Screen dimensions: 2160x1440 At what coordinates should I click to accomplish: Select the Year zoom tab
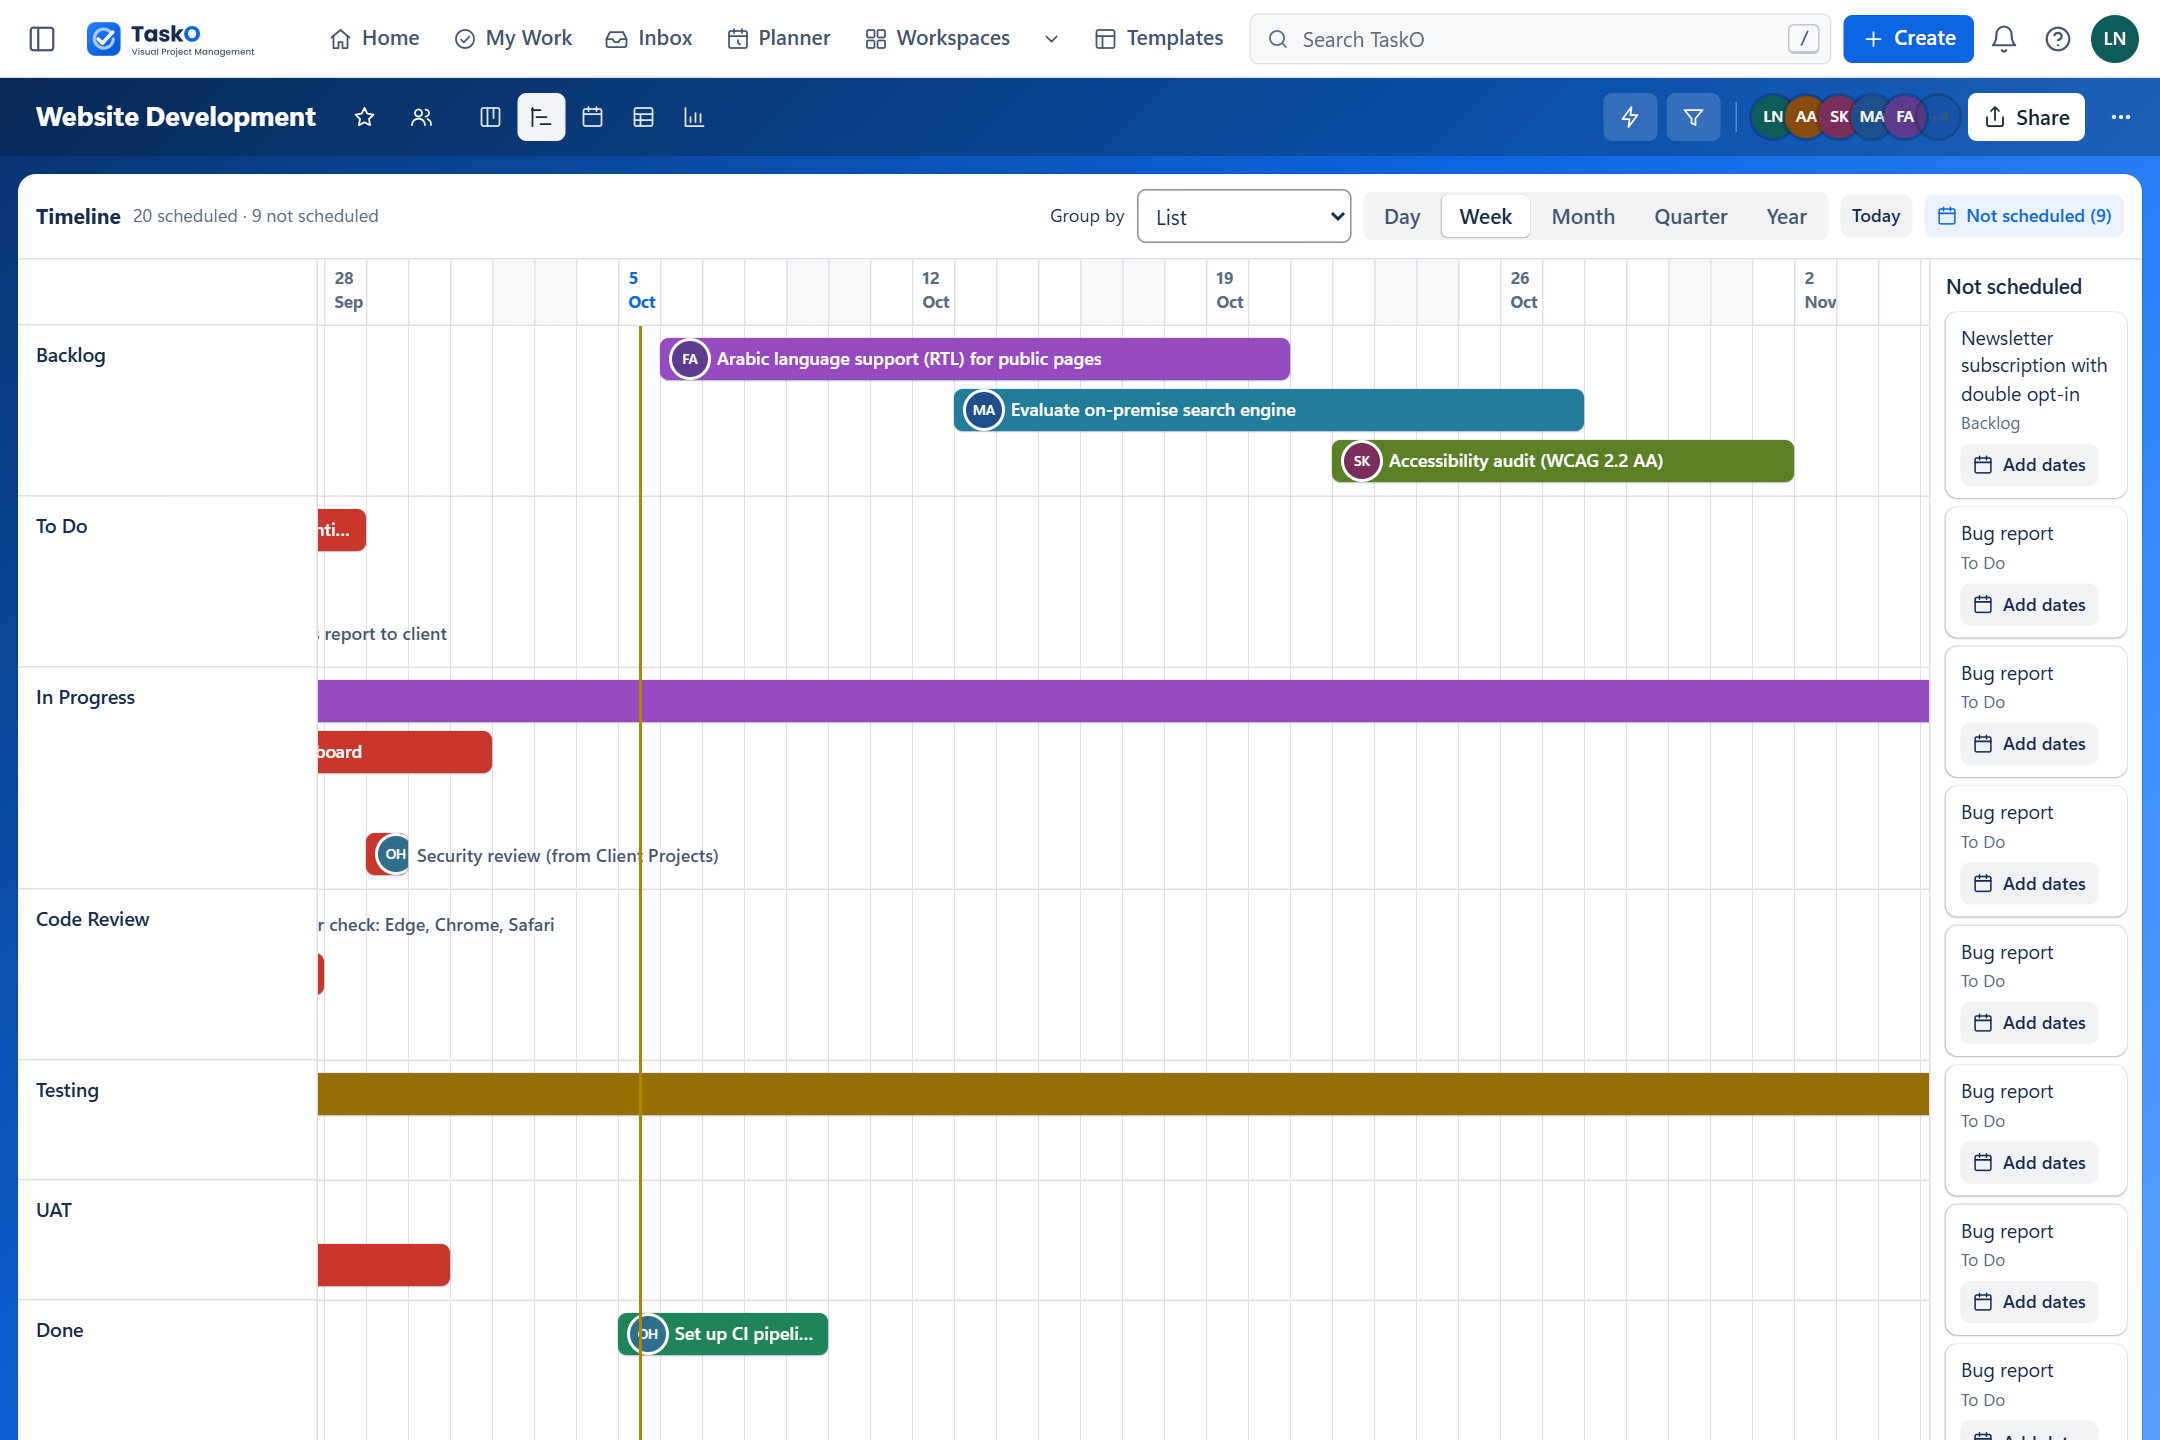tap(1786, 216)
